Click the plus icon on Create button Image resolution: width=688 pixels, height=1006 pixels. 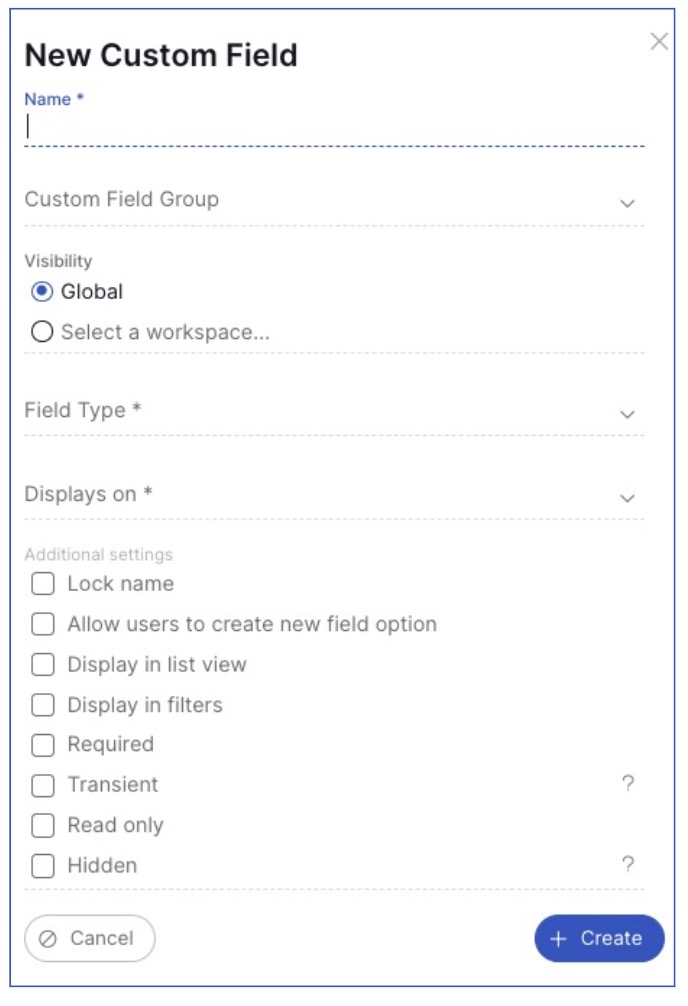[x=559, y=938]
